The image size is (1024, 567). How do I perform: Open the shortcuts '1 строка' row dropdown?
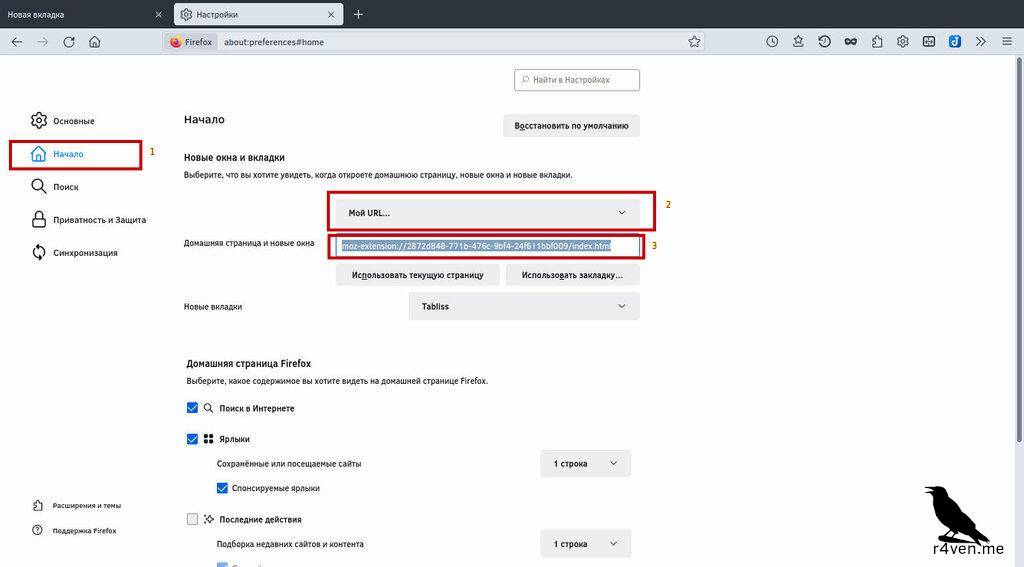(585, 463)
